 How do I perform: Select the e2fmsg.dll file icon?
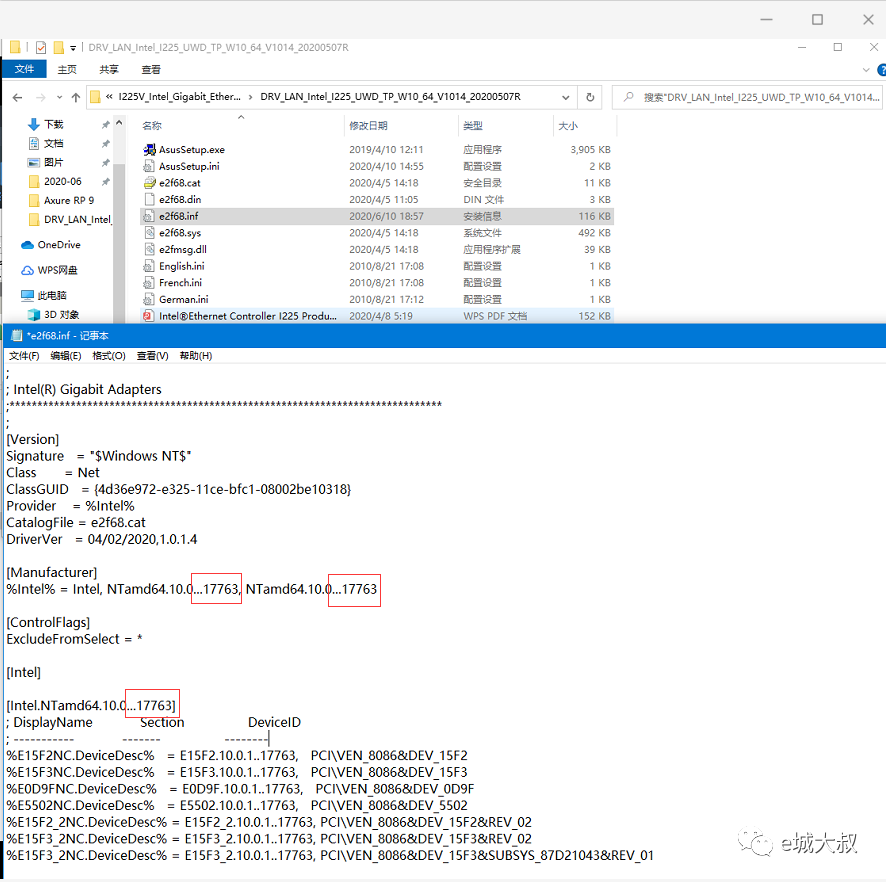pos(149,249)
